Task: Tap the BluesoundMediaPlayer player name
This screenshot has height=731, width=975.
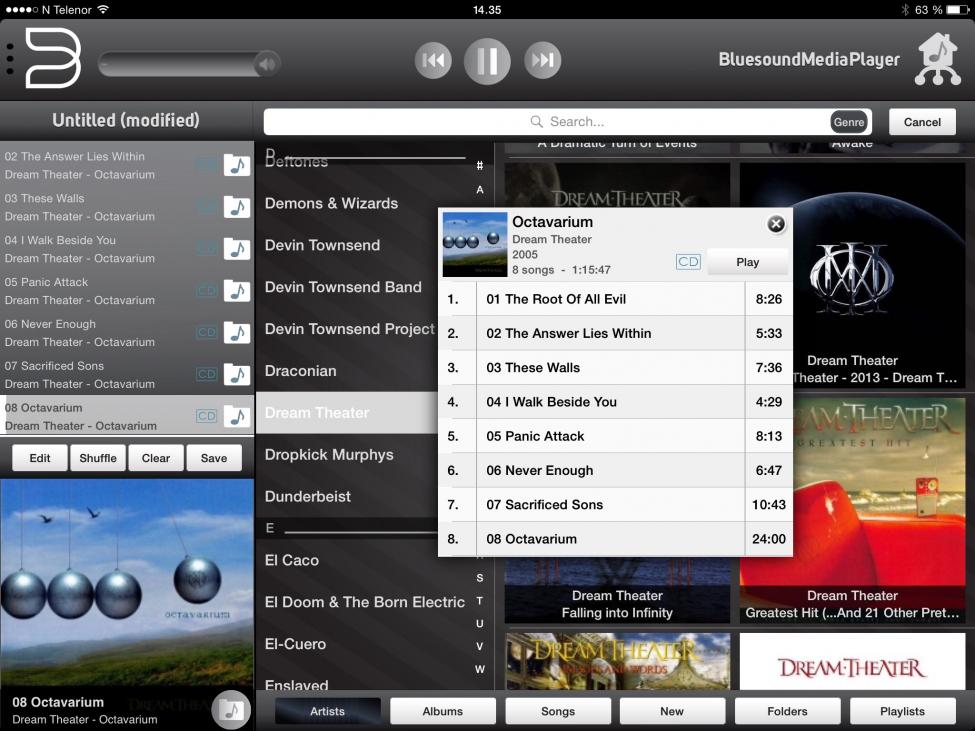Action: coord(809,60)
